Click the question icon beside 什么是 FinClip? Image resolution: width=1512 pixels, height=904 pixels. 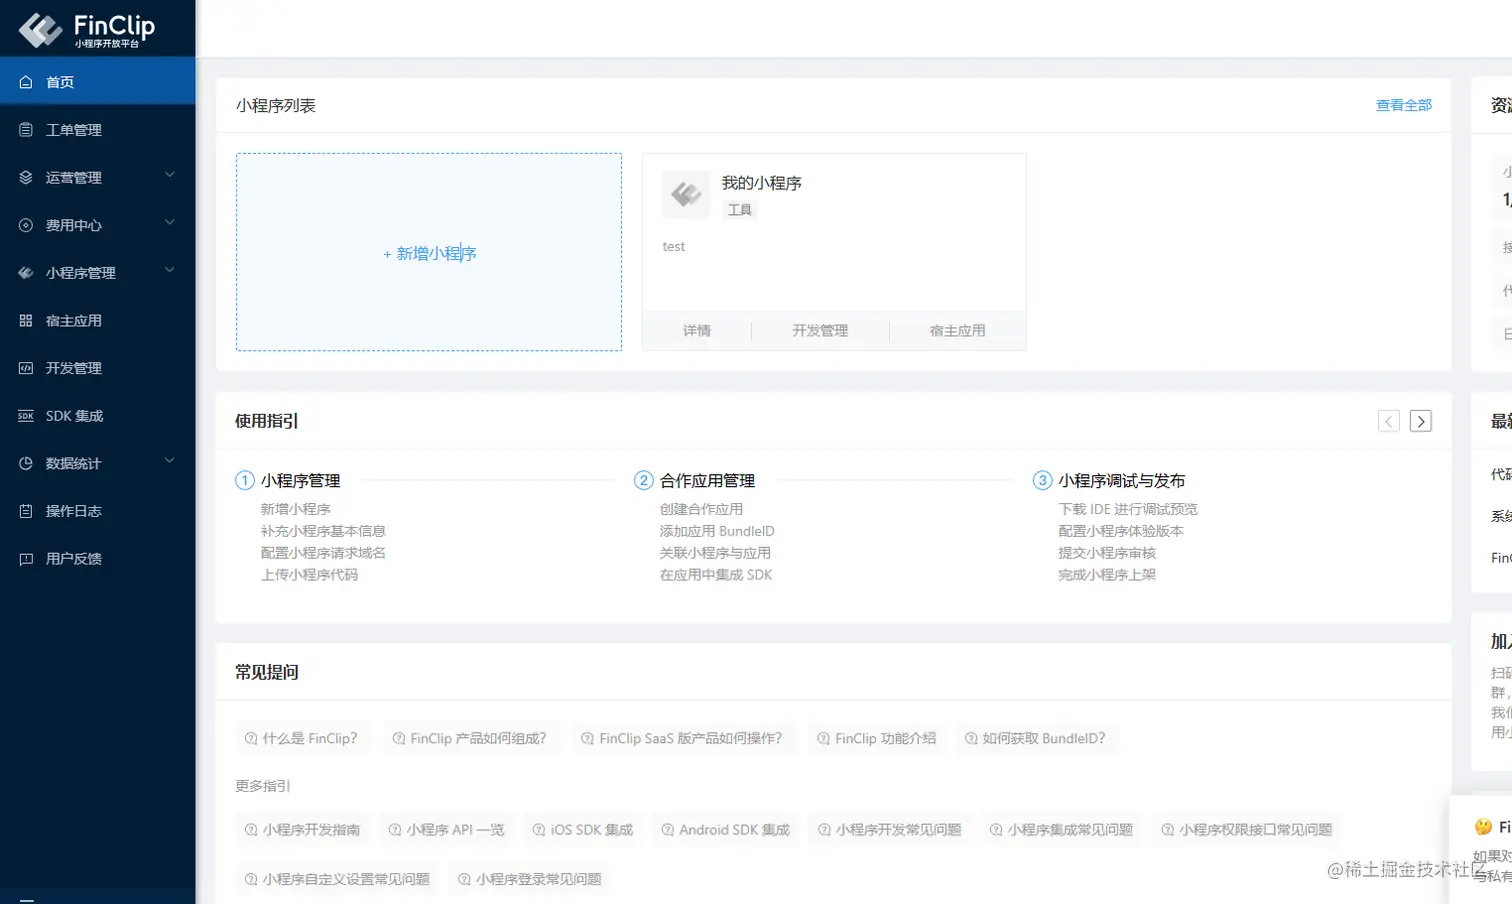251,739
